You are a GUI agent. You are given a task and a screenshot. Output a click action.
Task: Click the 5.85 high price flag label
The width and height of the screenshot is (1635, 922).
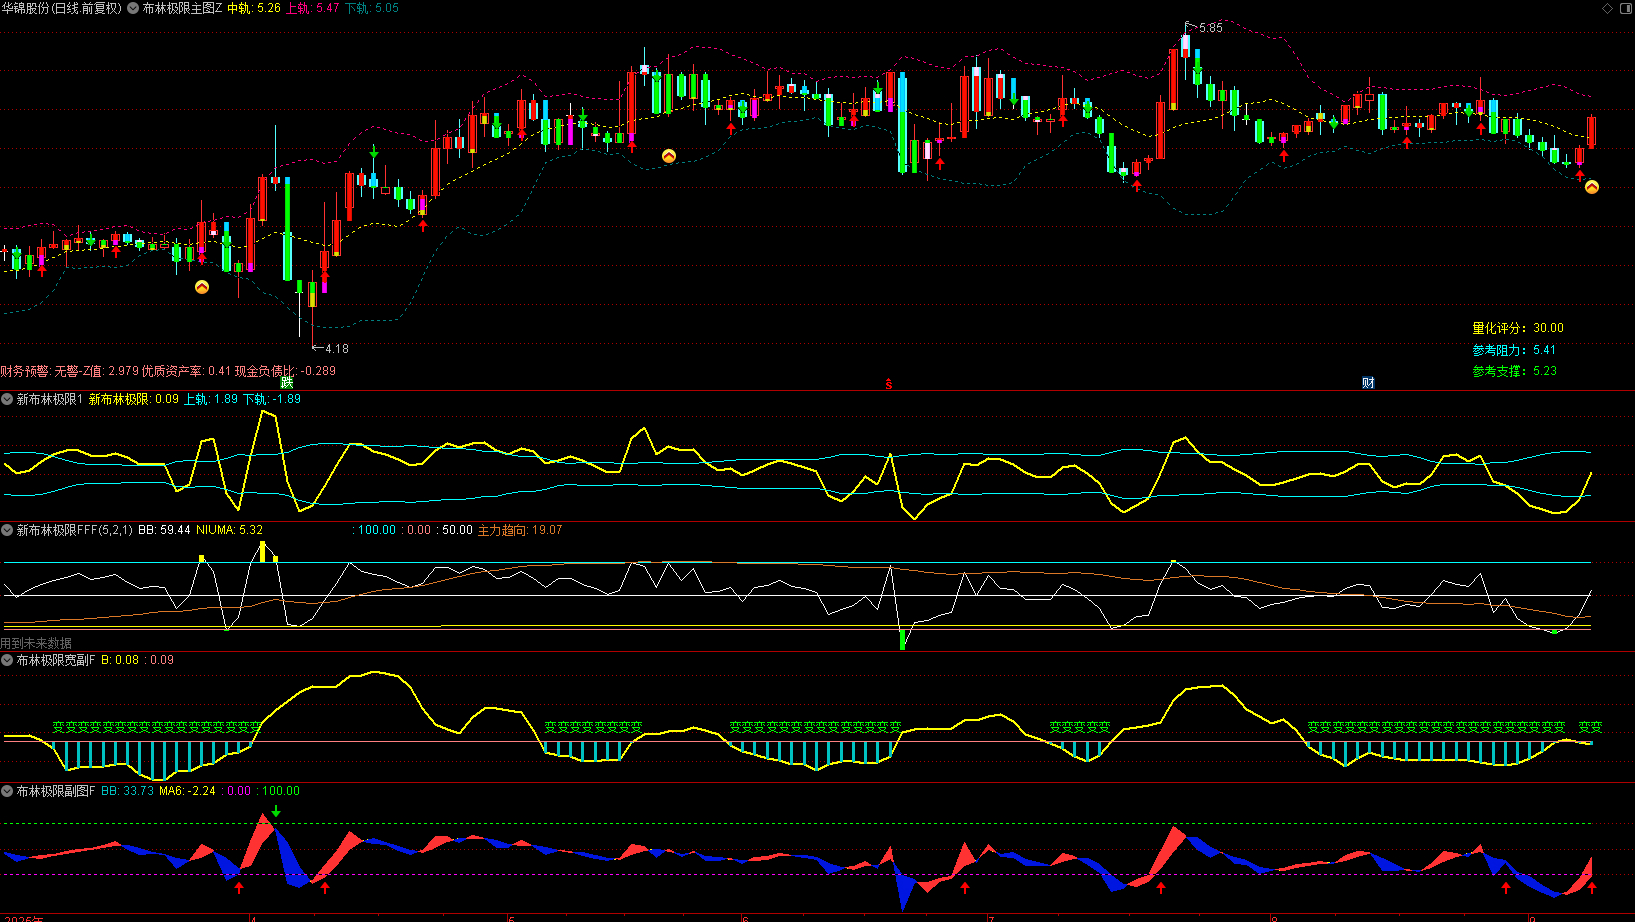pyautogui.click(x=1204, y=27)
